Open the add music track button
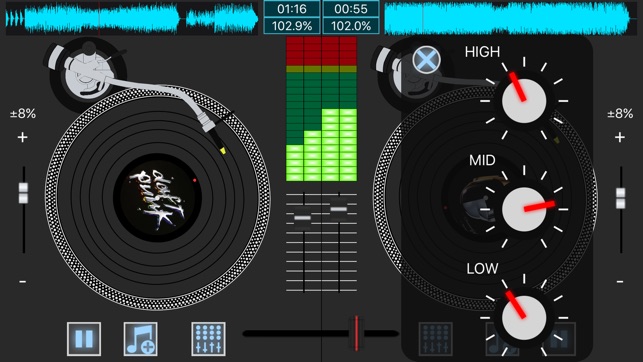Screen dimensions: 643x362 140,339
